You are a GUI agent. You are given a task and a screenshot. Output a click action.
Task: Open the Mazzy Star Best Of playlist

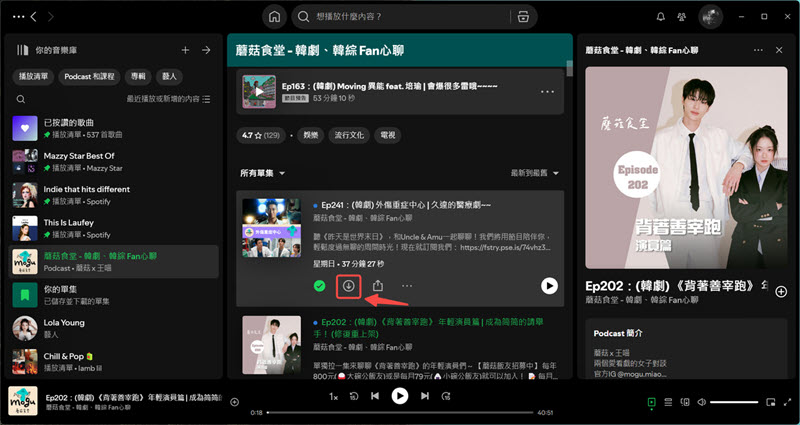114,161
